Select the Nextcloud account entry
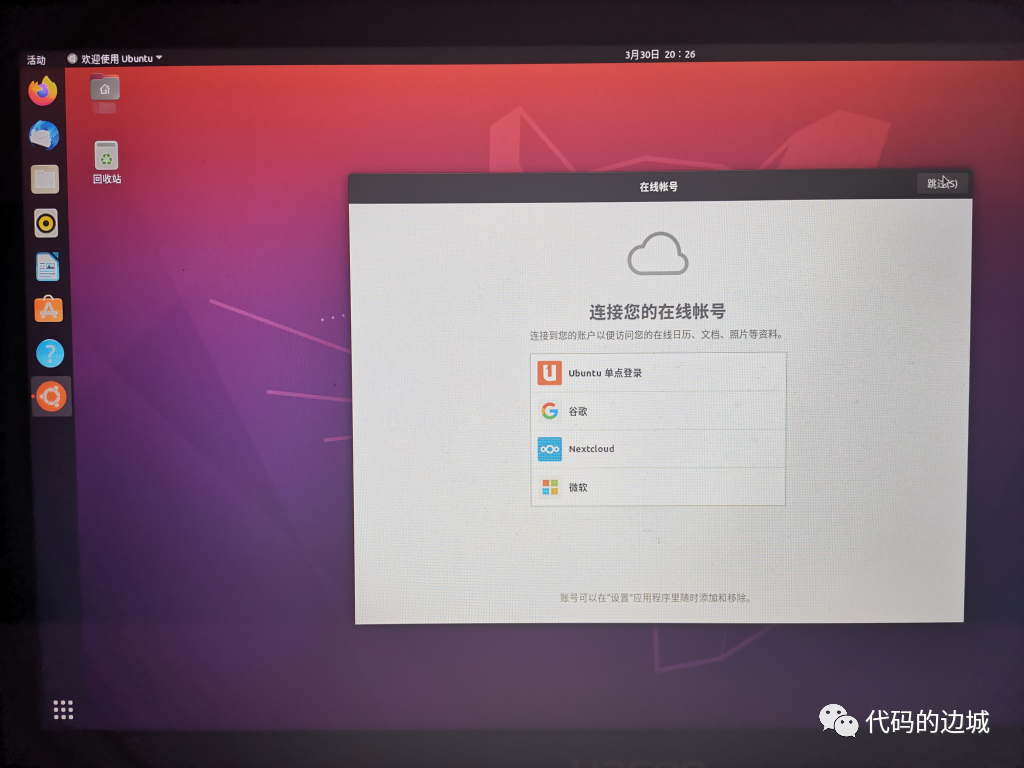This screenshot has height=768, width=1024. tap(660, 449)
